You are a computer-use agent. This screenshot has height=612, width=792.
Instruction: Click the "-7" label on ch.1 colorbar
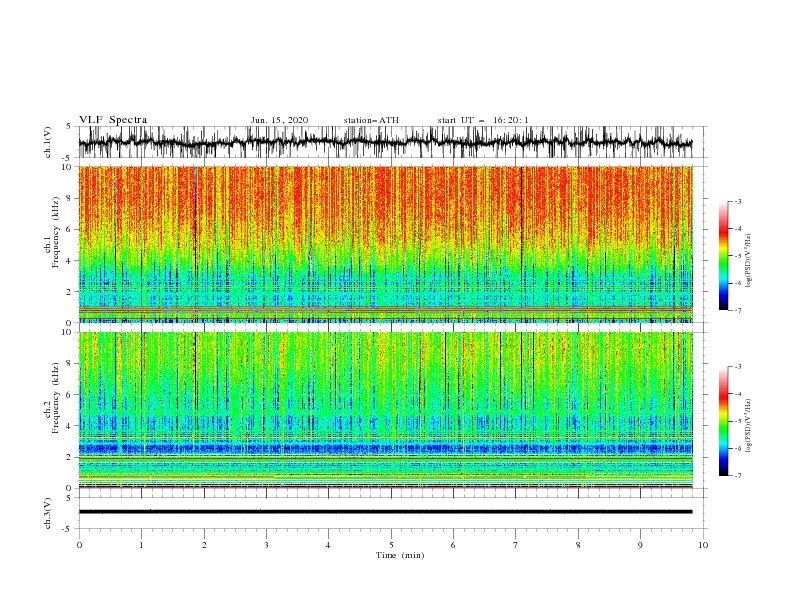click(738, 310)
